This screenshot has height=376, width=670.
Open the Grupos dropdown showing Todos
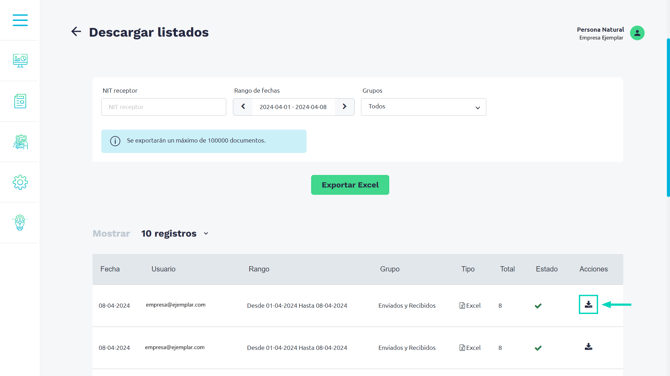point(423,107)
